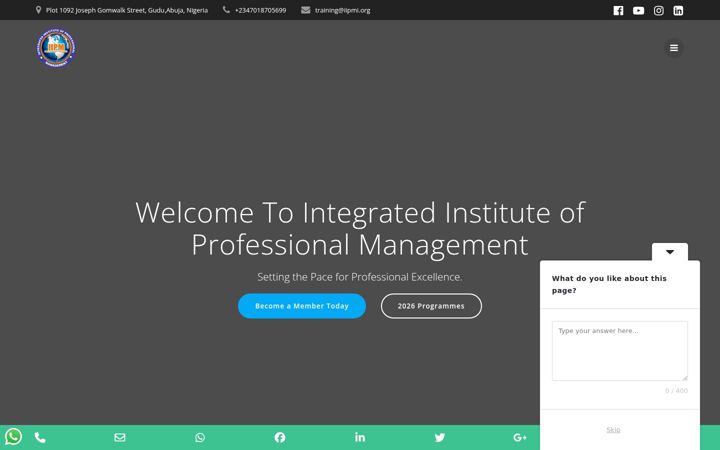Open the LinkedIn icon in top bar

coord(678,11)
